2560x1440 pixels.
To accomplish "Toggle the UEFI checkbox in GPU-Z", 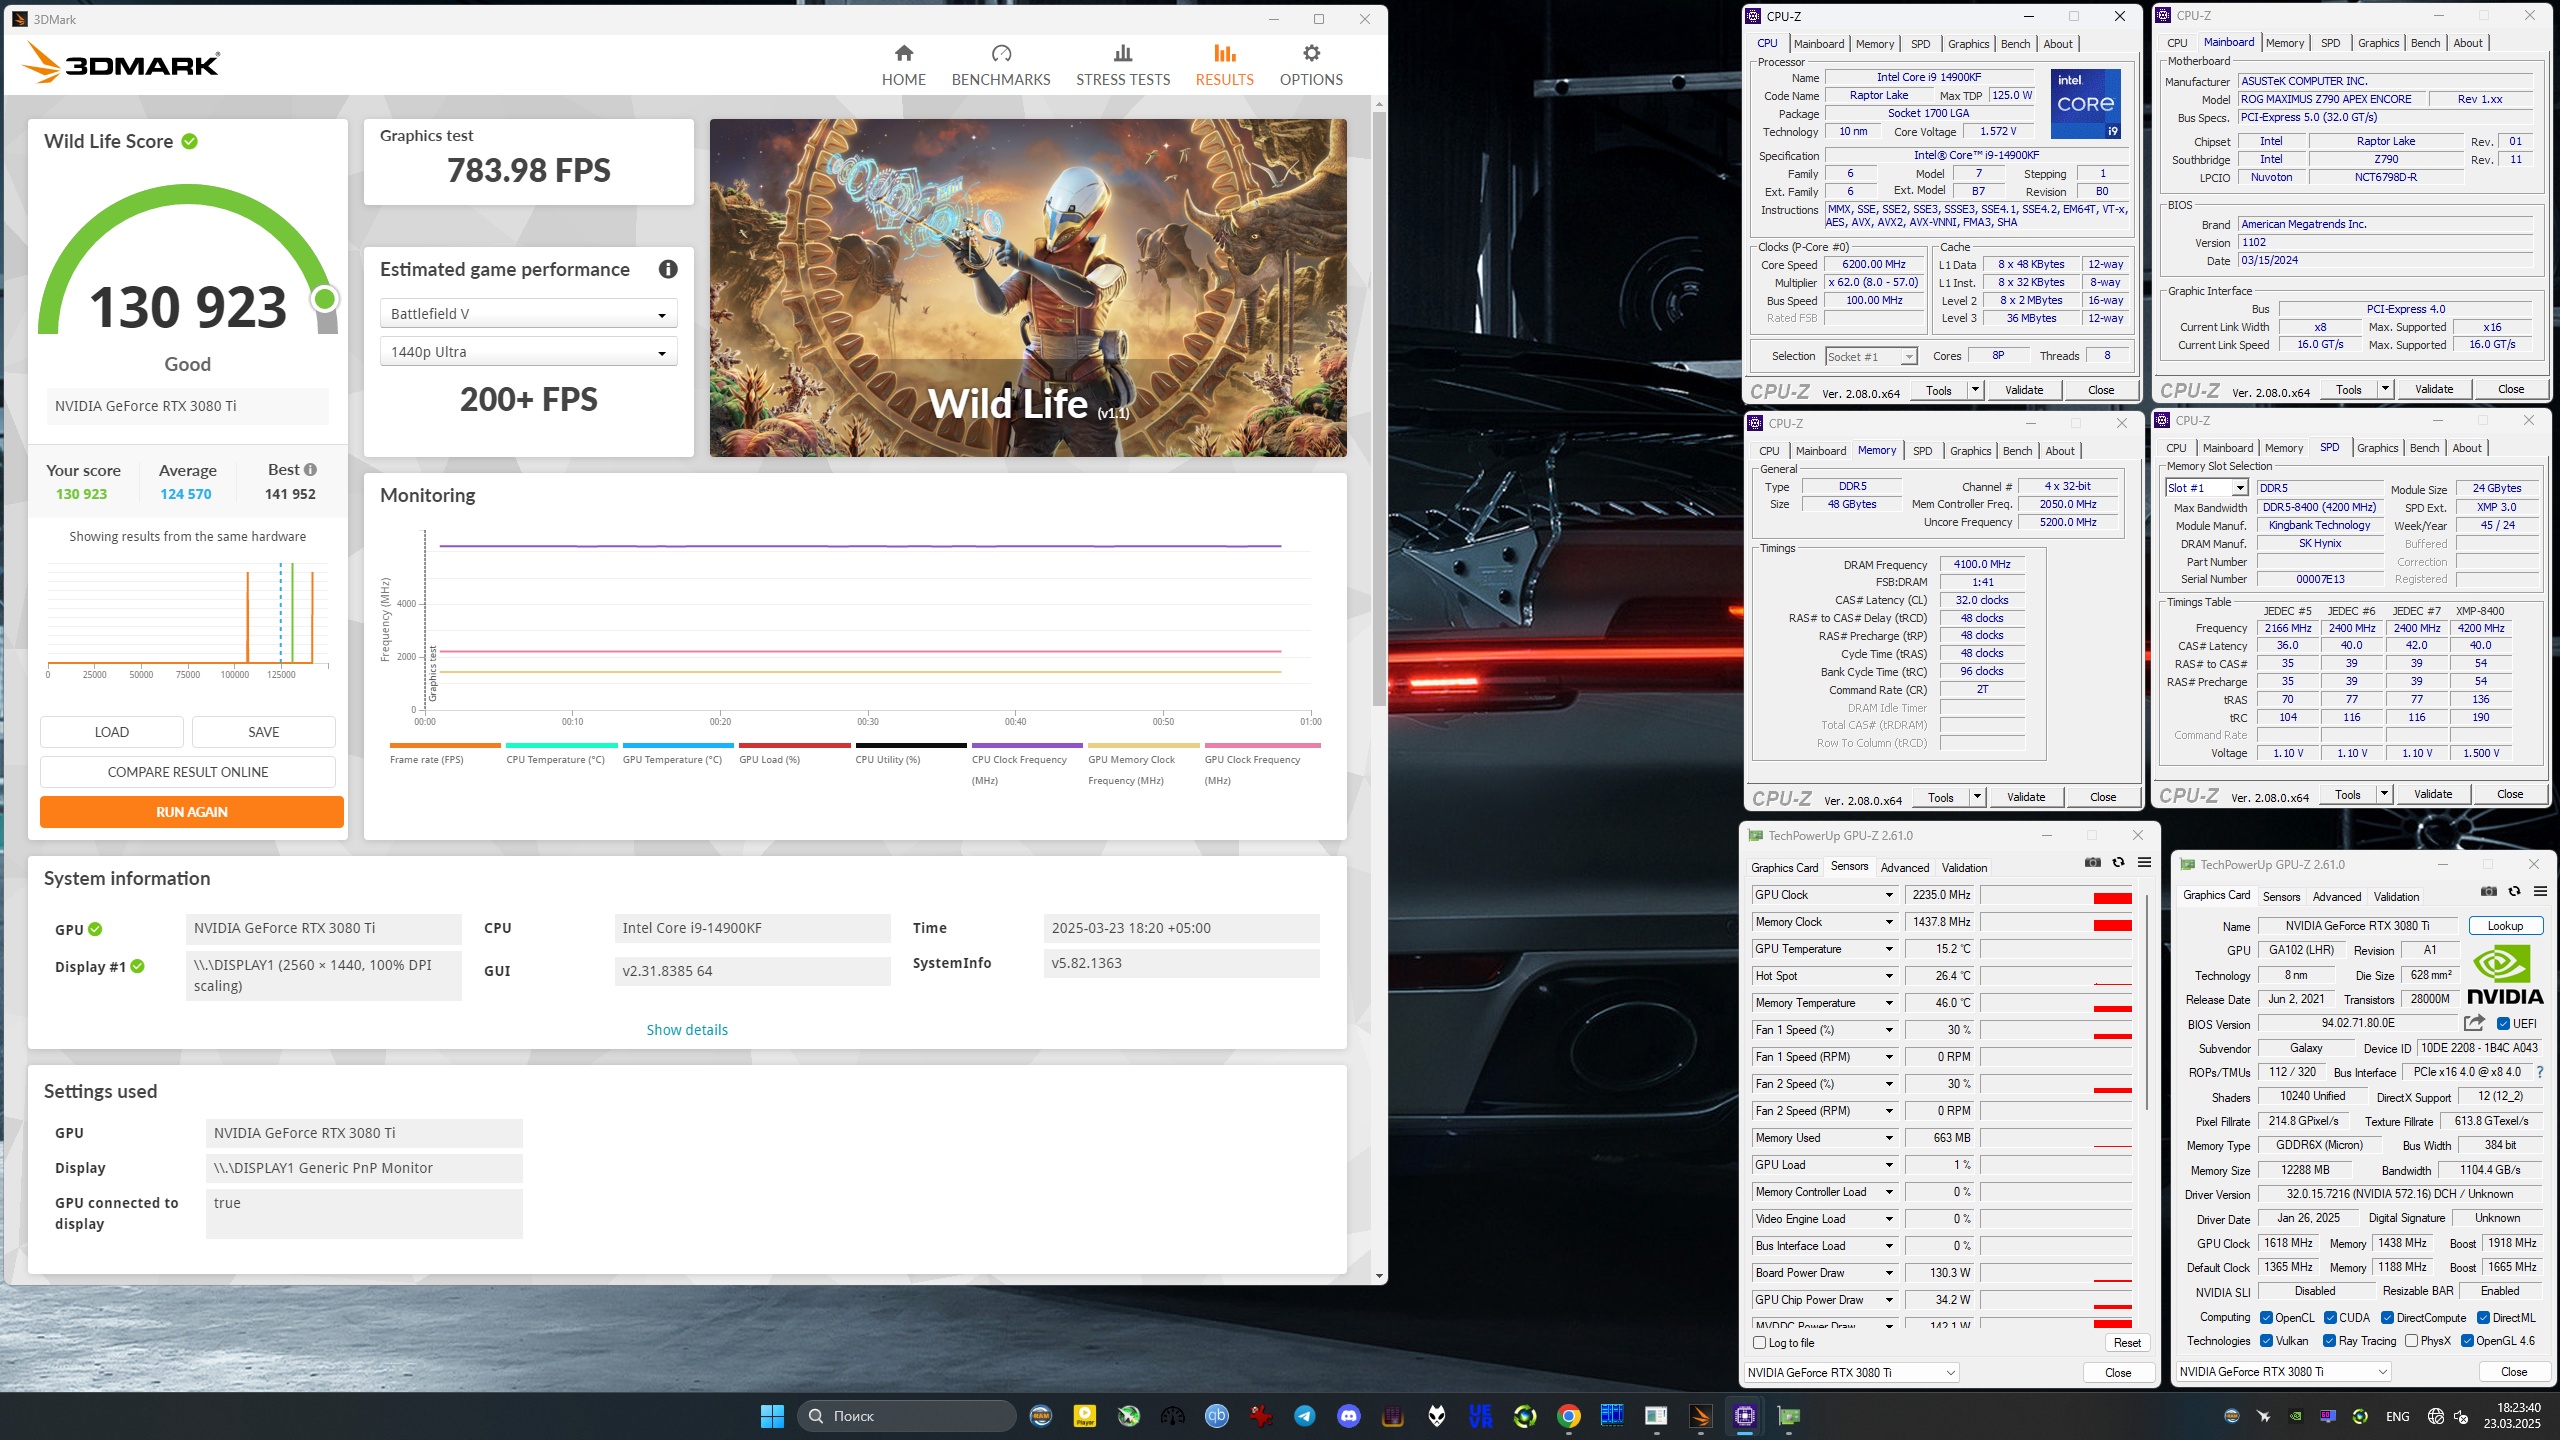I will pos(2503,1024).
